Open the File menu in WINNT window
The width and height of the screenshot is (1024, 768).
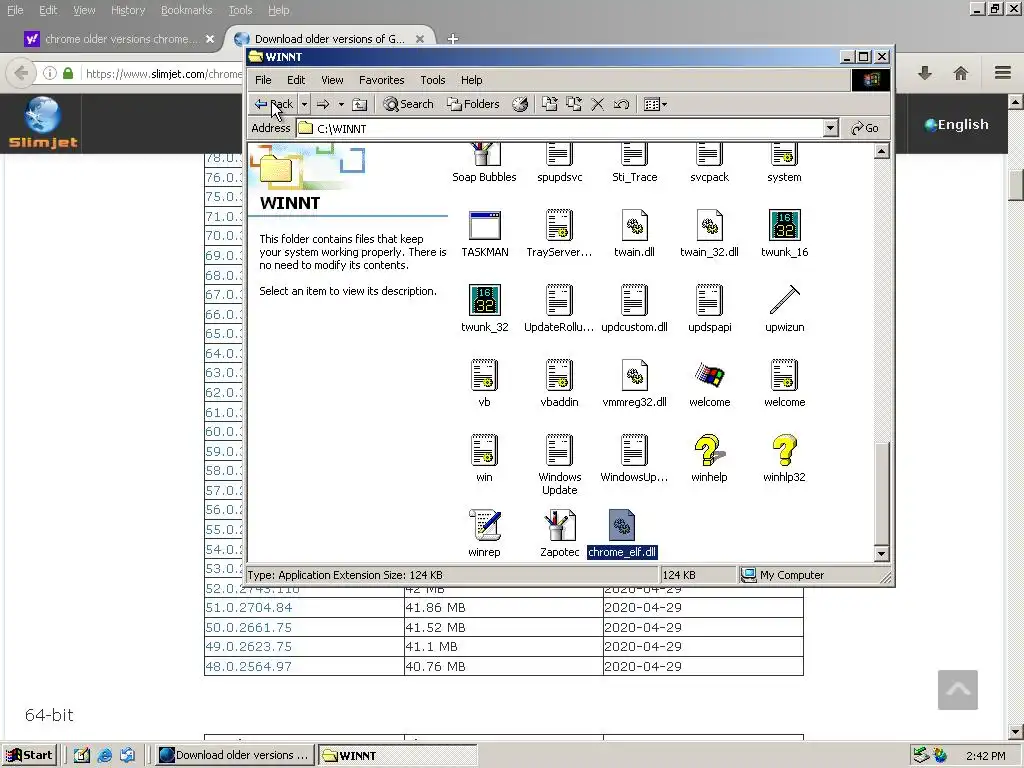[x=263, y=80]
